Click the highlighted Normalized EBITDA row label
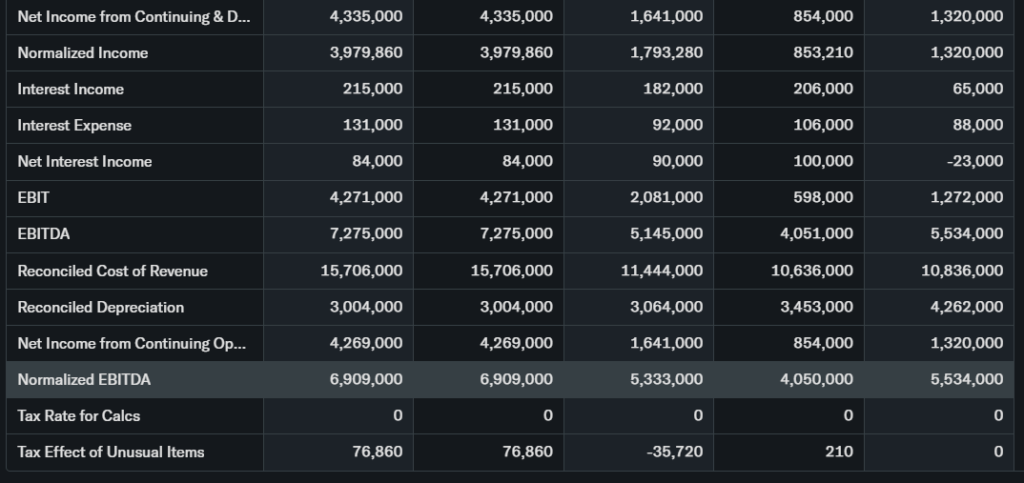The image size is (1024, 483). pyautogui.click(x=83, y=379)
